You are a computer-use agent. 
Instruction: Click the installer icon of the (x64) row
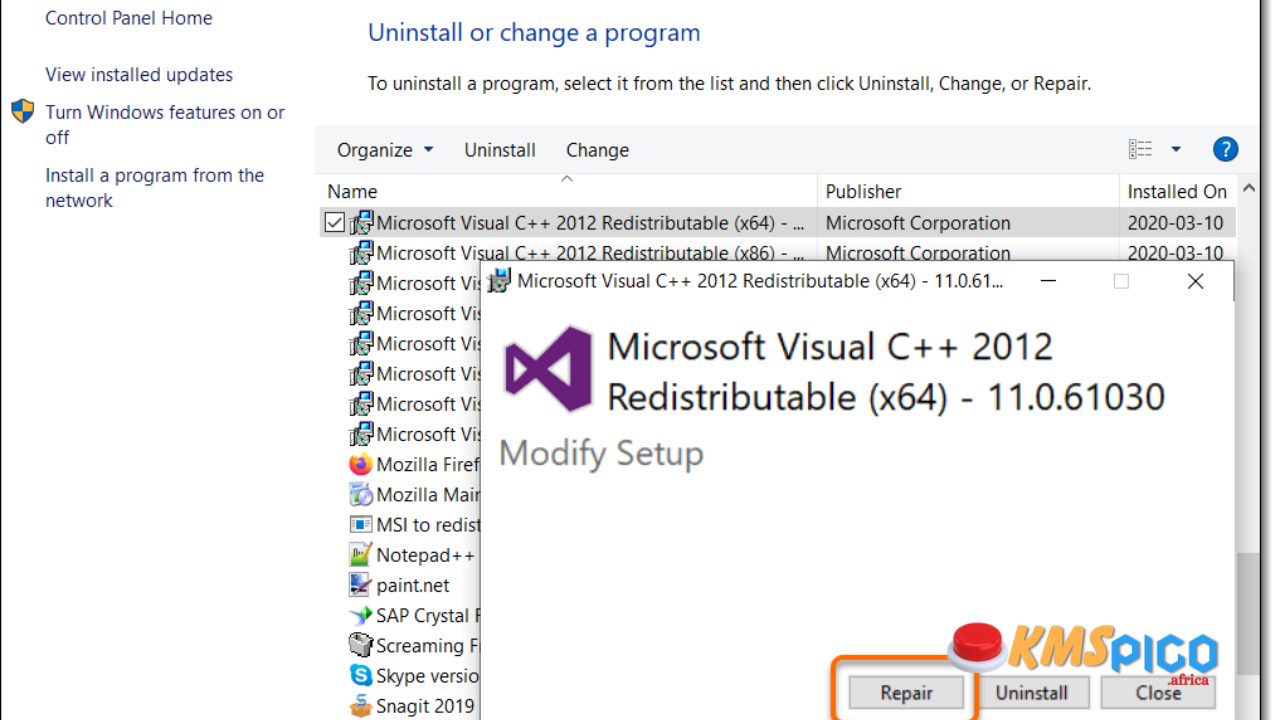click(x=361, y=223)
